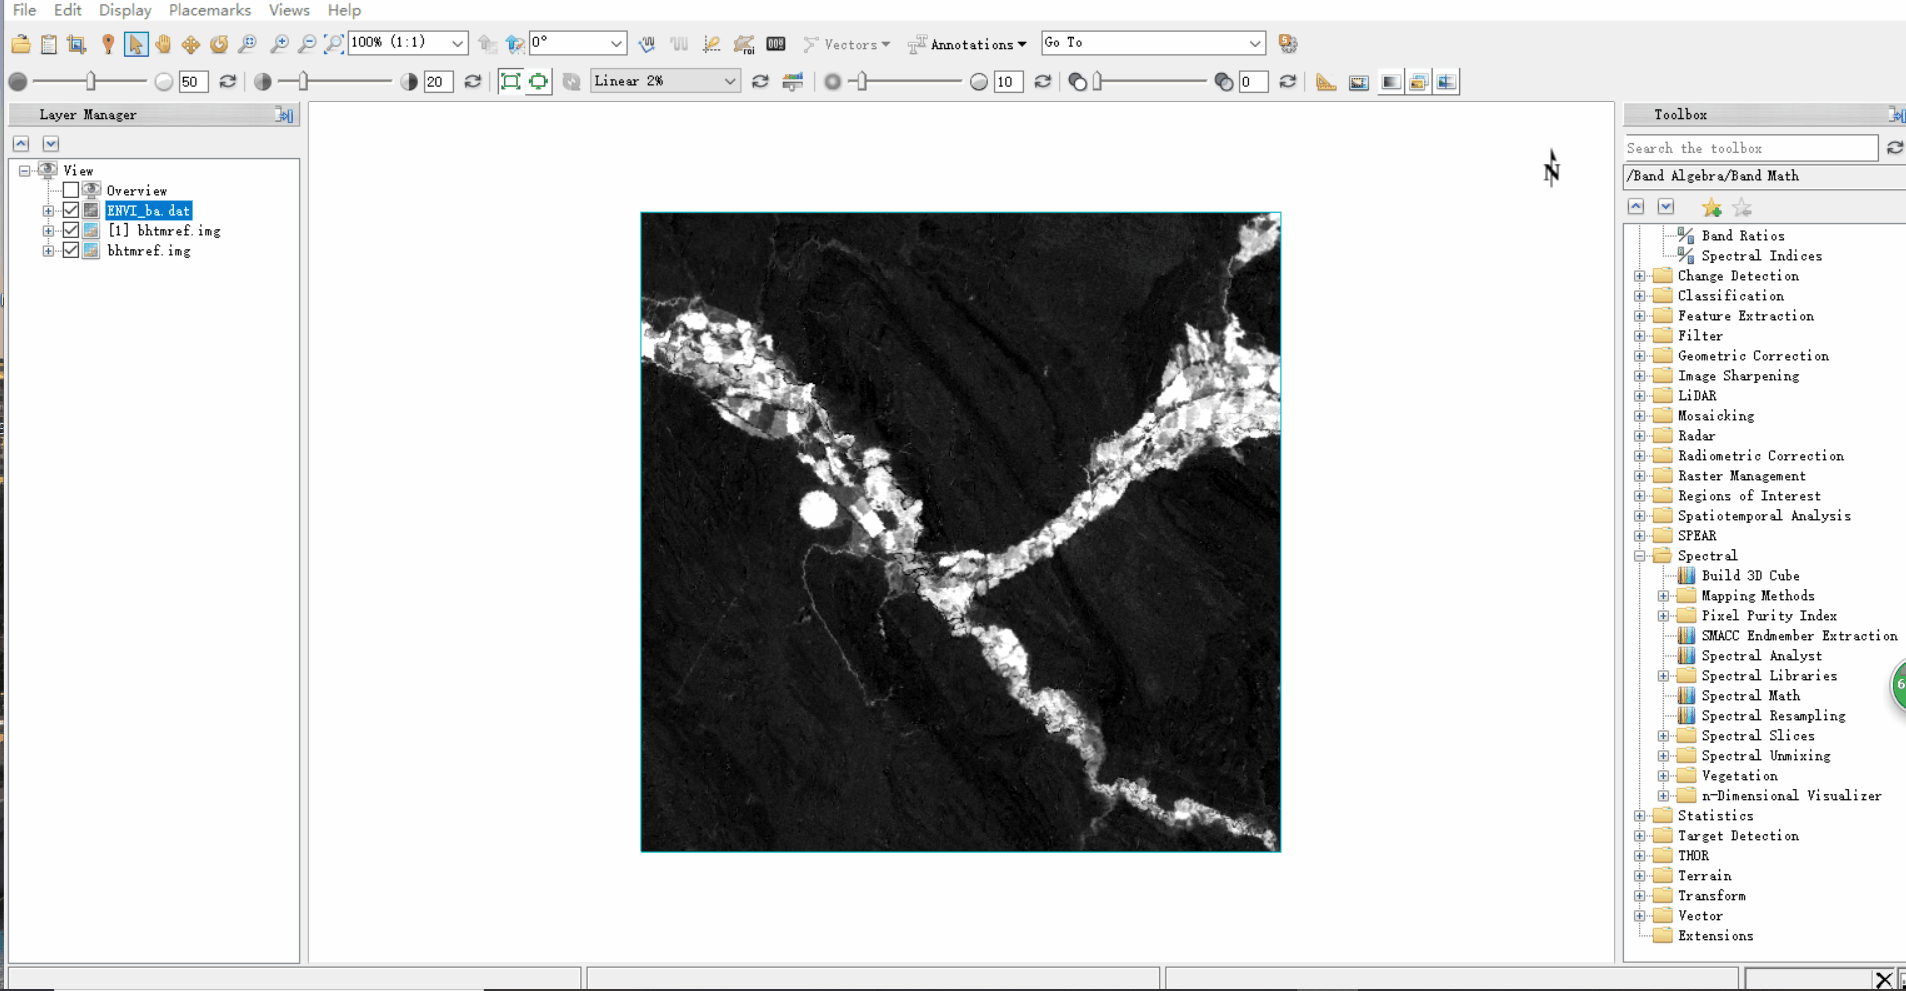The height and width of the screenshot is (991, 1906).
Task: Open the histogram stretch dialog icon
Action: pos(793,82)
